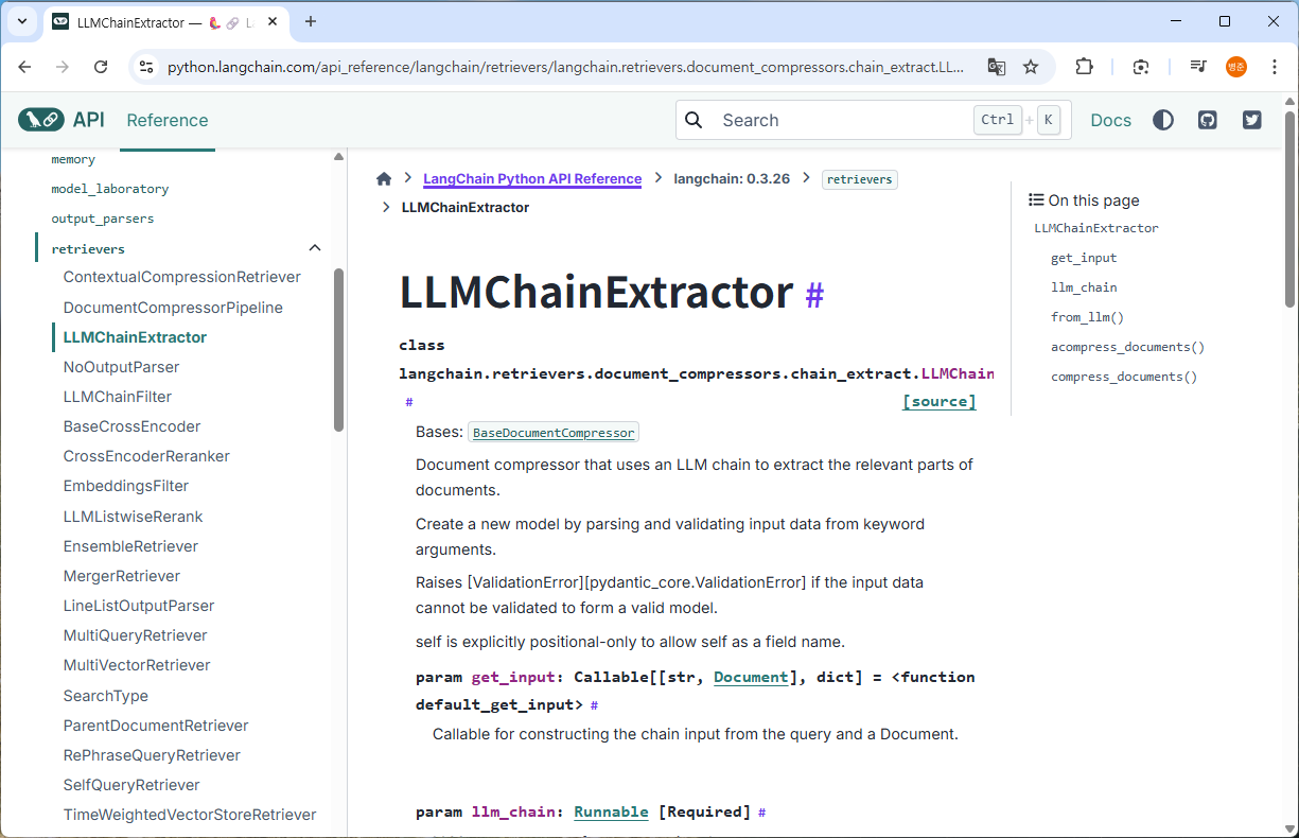Click the # permalink after default_get_input
1299x838 pixels.
594,705
